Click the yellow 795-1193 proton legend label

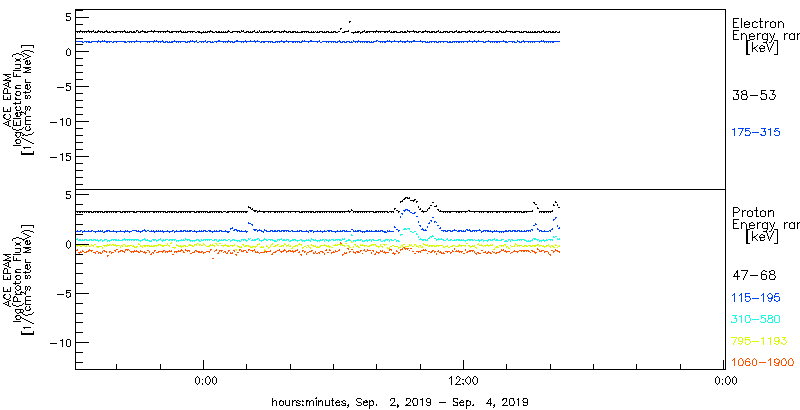pyautogui.click(x=760, y=341)
